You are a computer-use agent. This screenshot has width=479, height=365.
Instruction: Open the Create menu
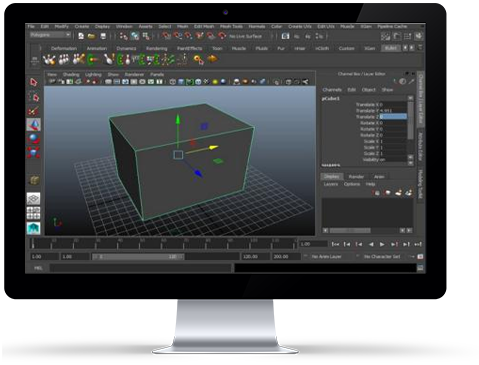(82, 26)
